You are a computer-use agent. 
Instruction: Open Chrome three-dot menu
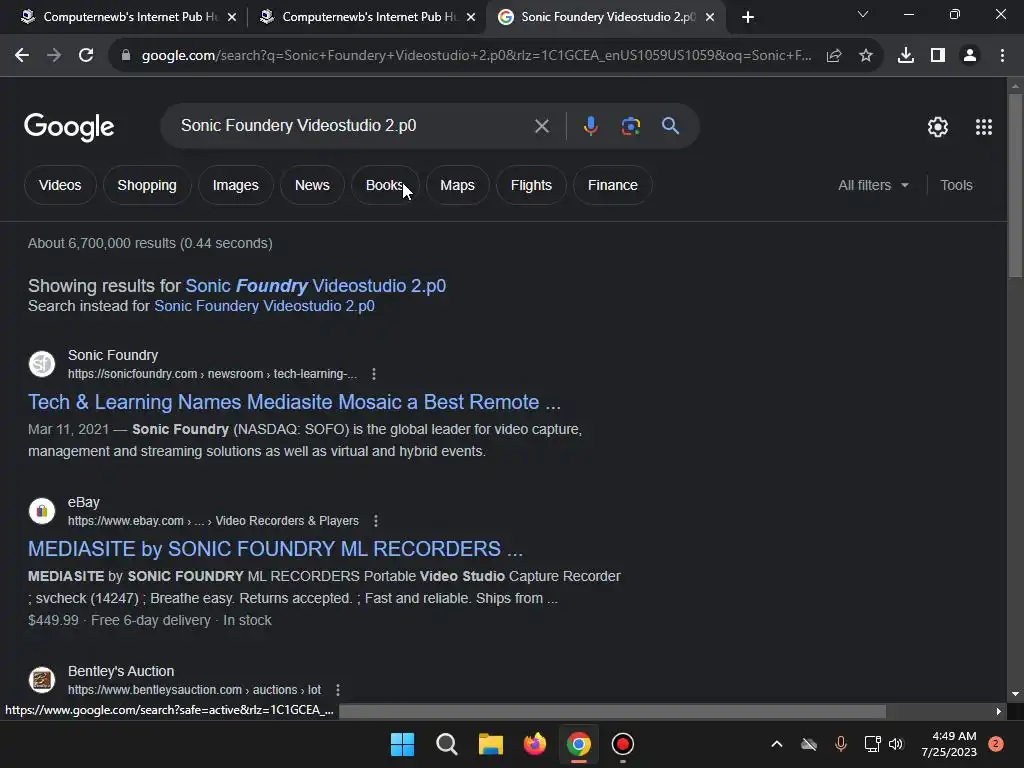pyautogui.click(x=1002, y=56)
